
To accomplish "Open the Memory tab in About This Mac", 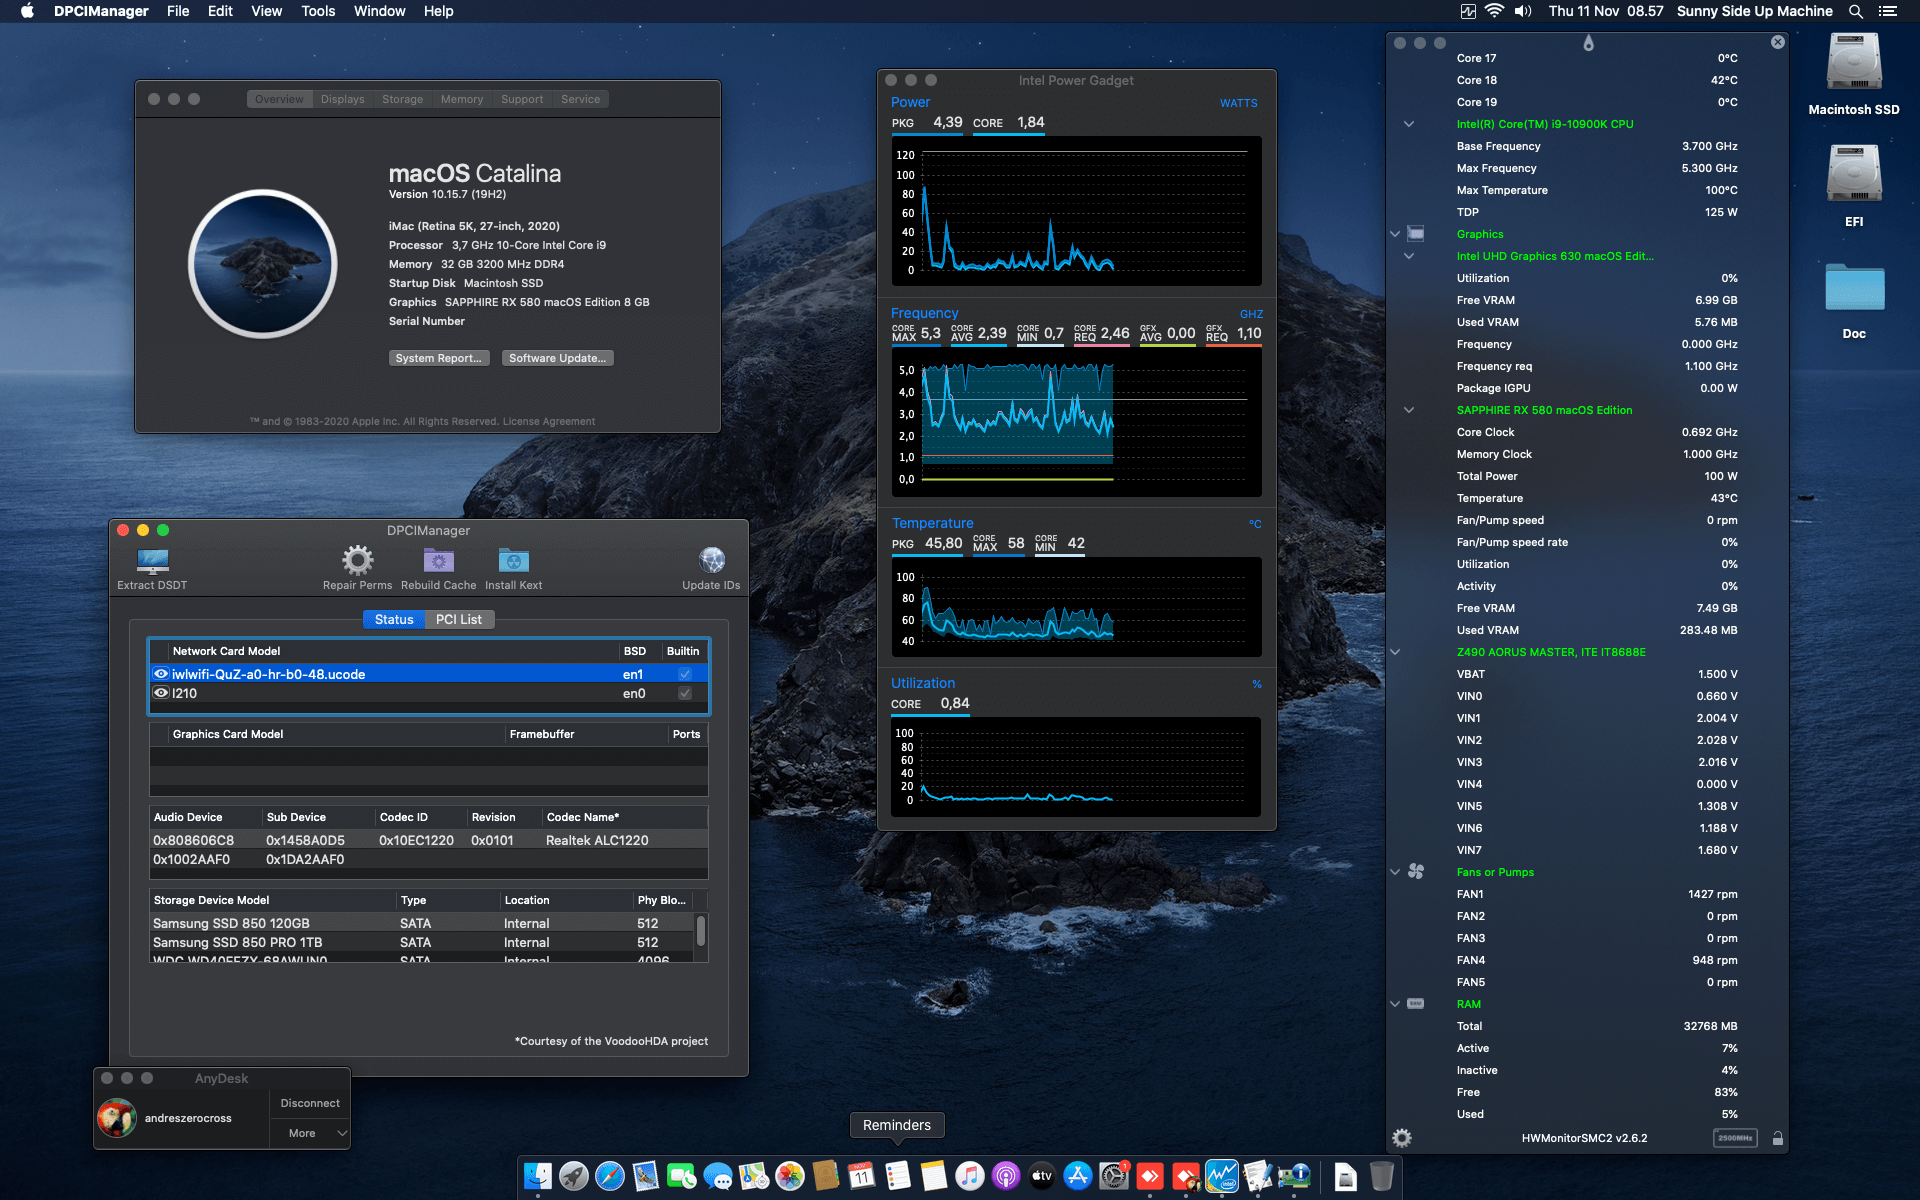I will point(461,99).
